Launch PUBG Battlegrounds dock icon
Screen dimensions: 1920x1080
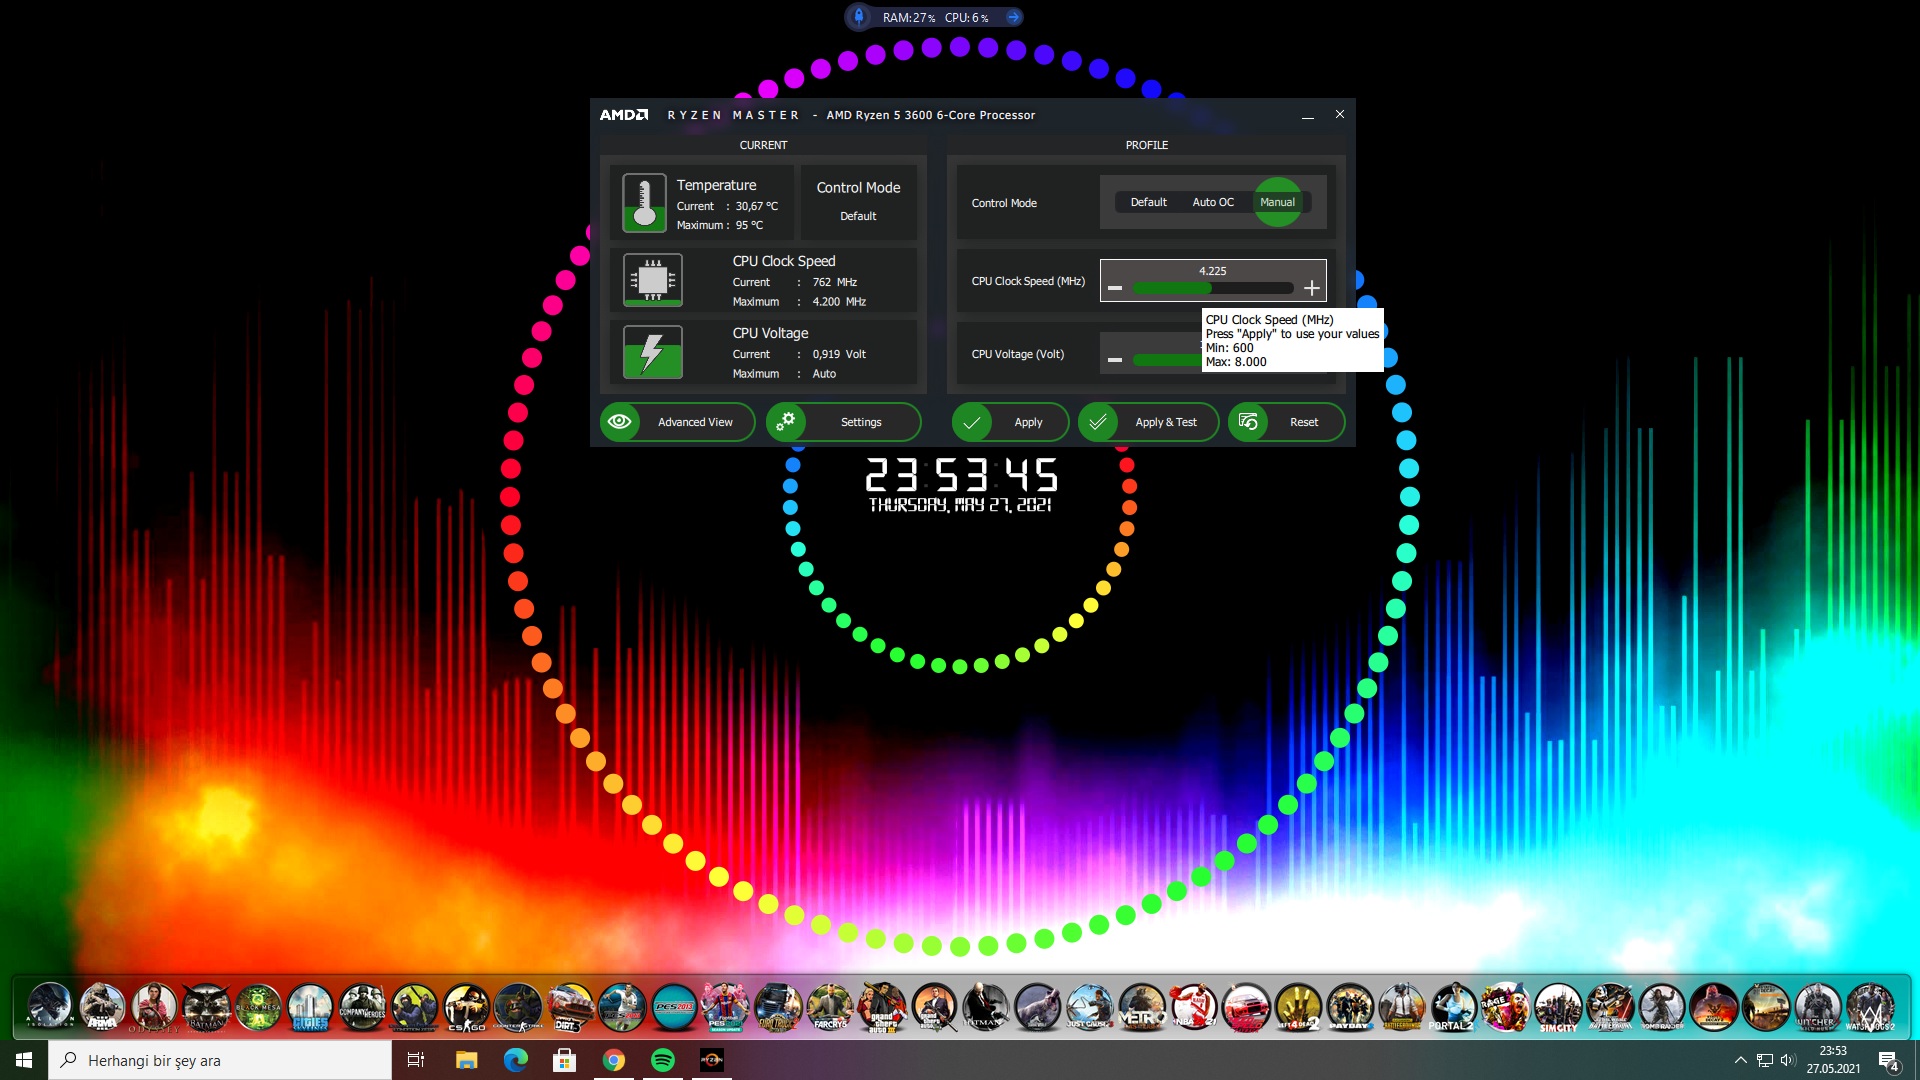point(1402,1006)
